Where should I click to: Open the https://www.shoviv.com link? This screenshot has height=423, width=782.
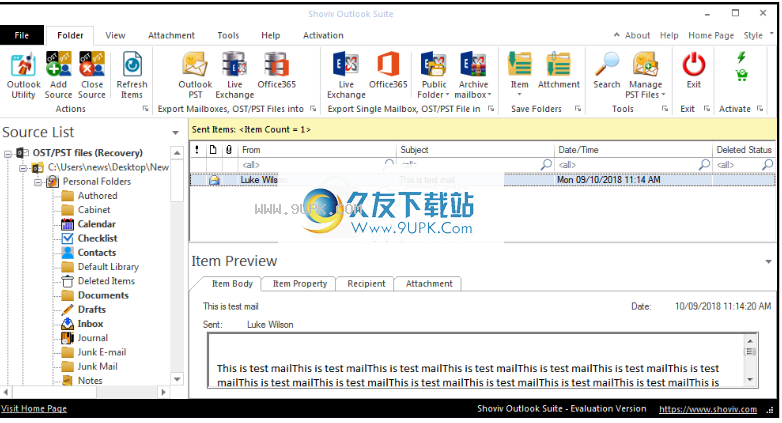pyautogui.click(x=708, y=409)
